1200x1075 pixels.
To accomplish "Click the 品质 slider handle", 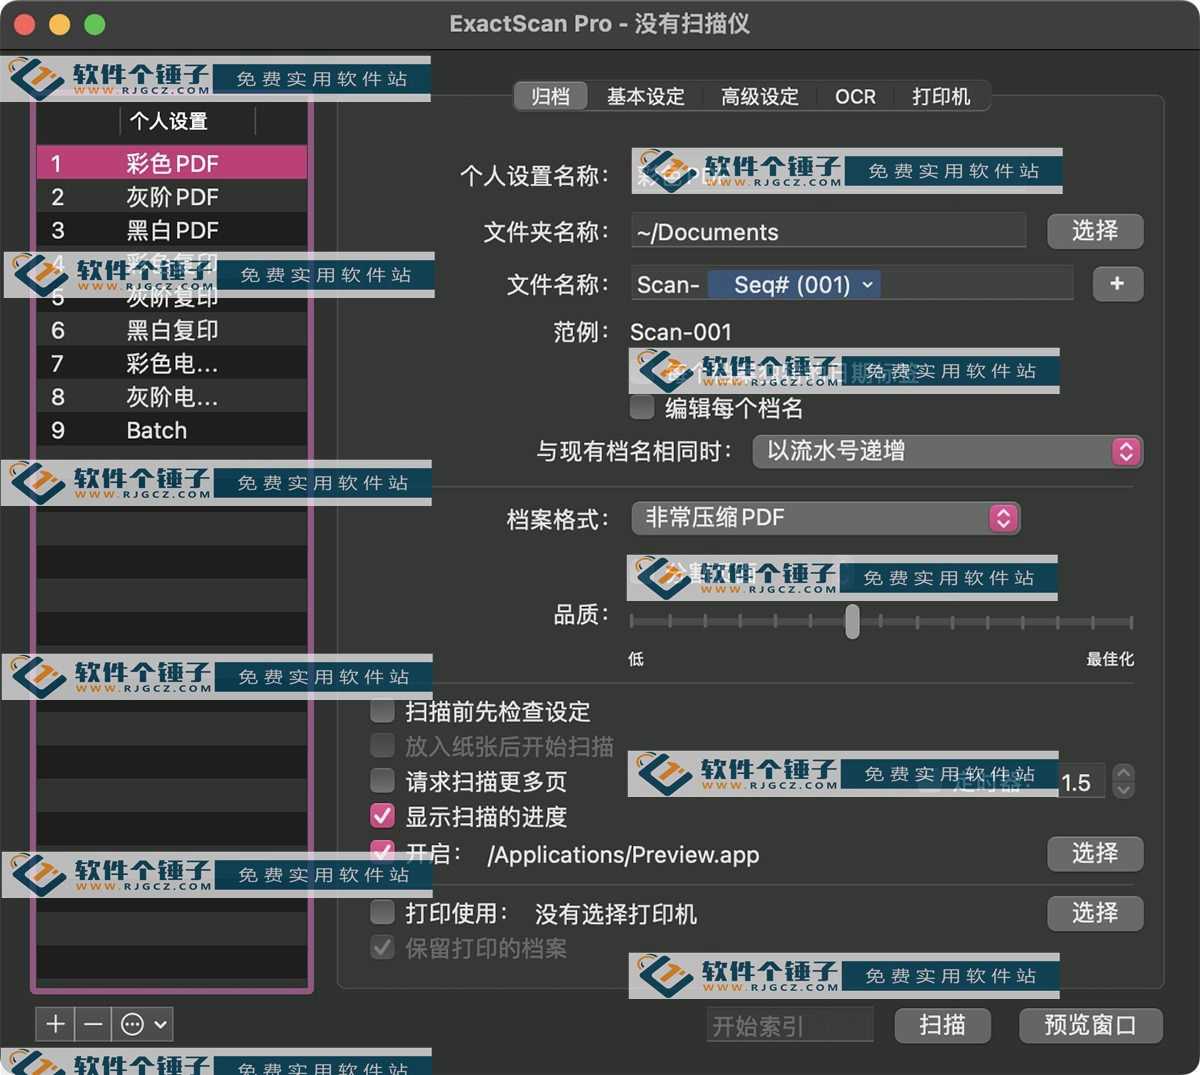I will [852, 621].
